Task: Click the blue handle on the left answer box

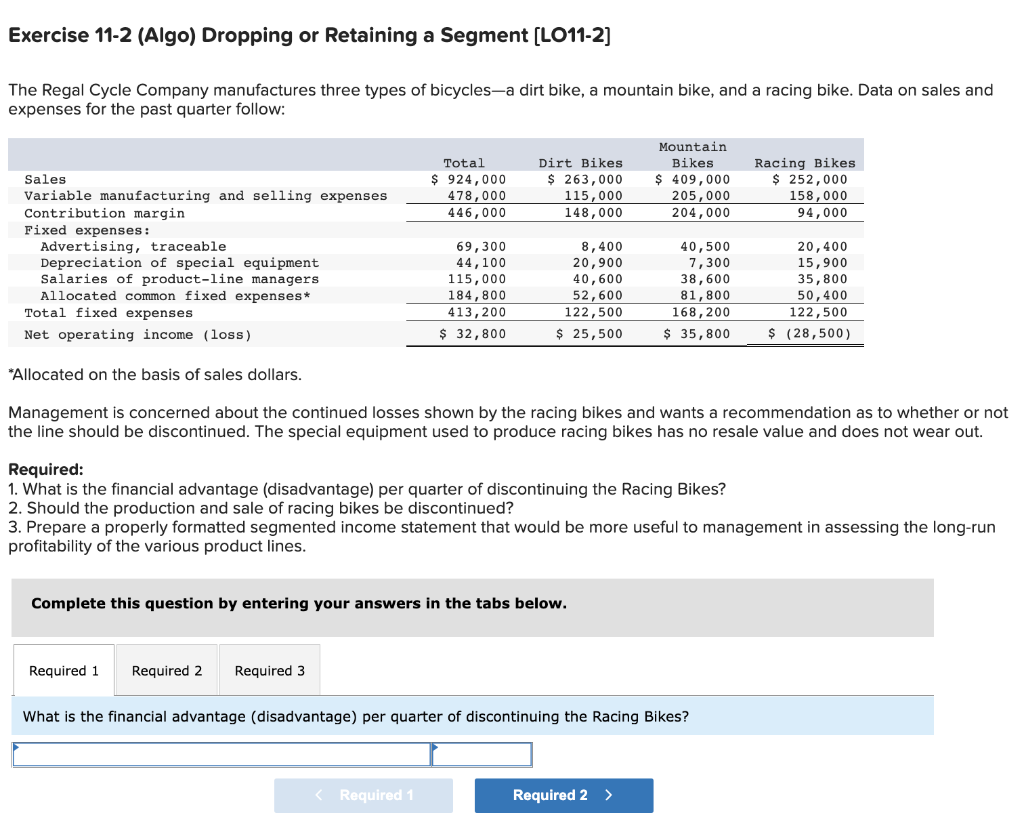Action: click(15, 745)
